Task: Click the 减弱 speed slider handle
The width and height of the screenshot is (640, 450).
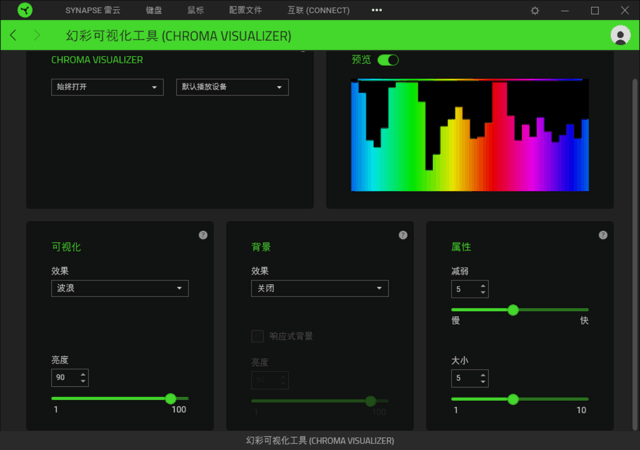Action: 513,310
